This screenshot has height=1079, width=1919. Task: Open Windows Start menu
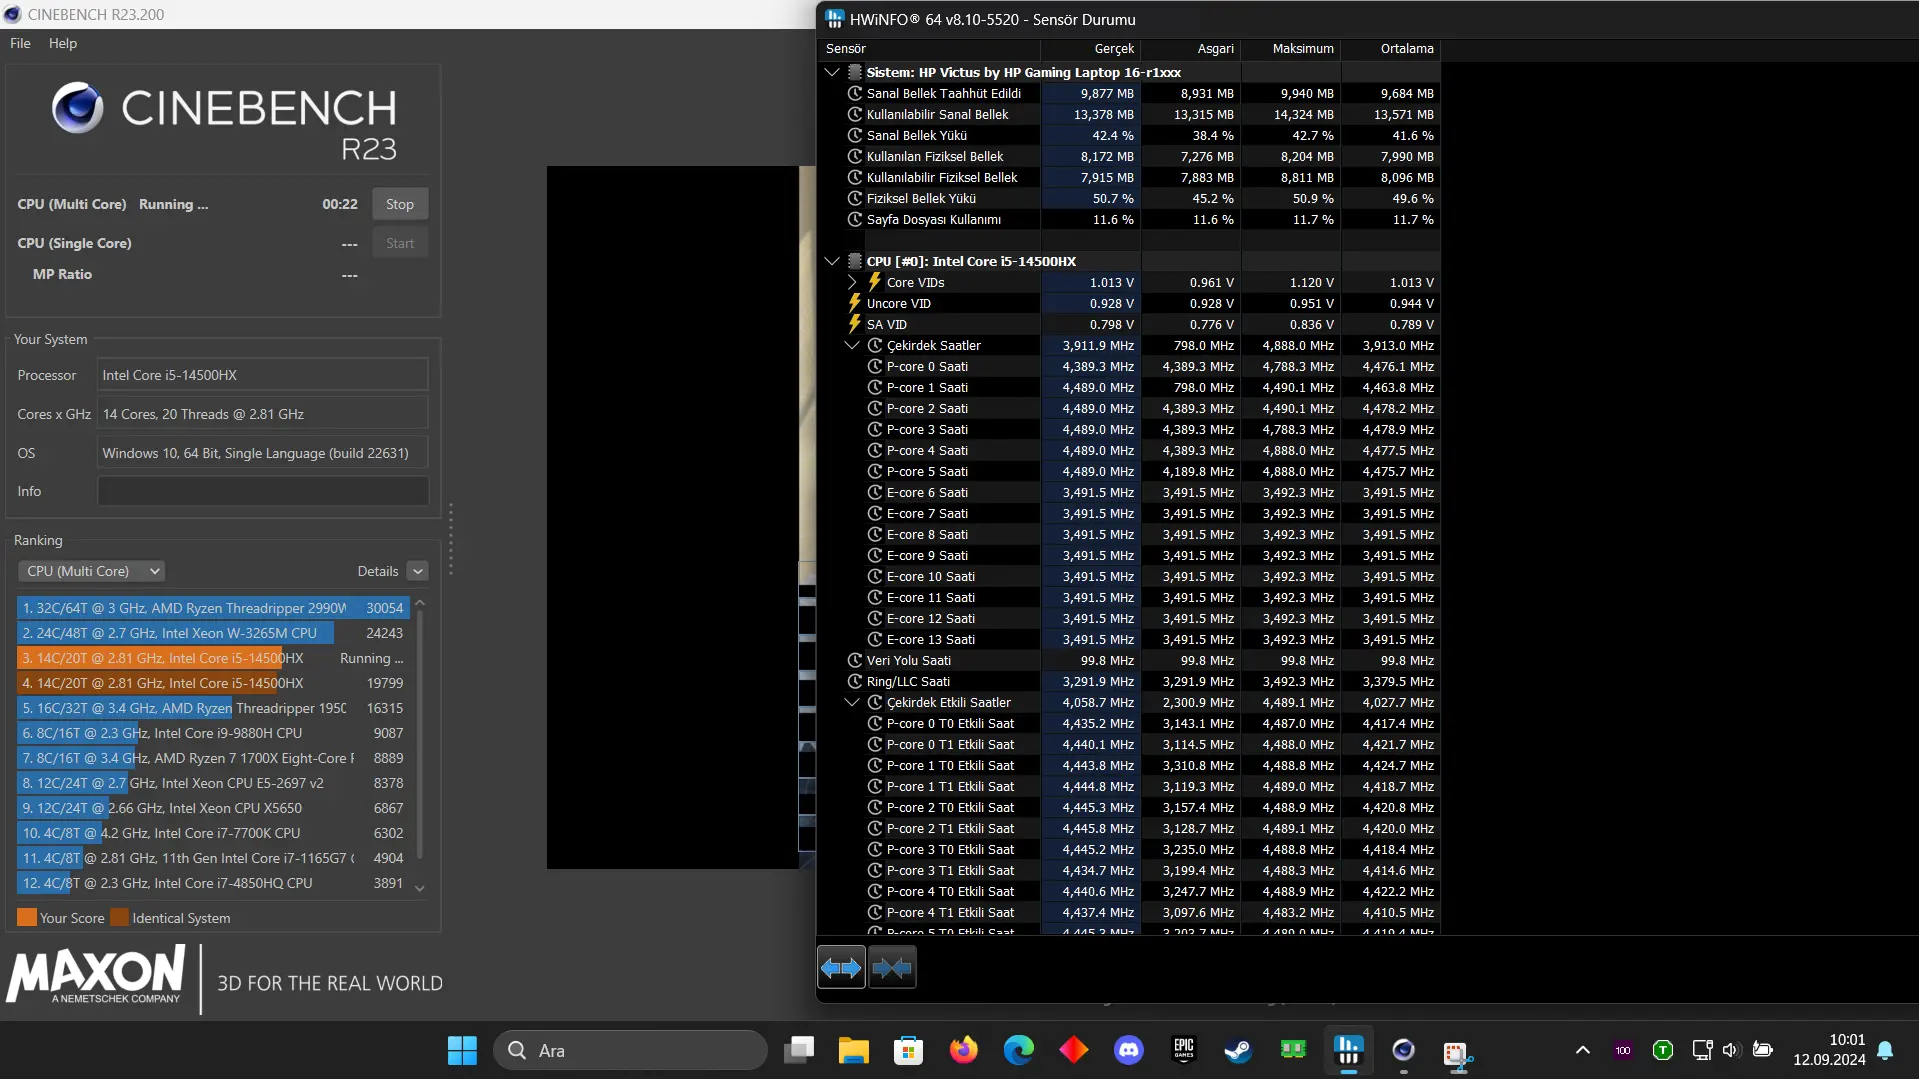click(x=462, y=1050)
